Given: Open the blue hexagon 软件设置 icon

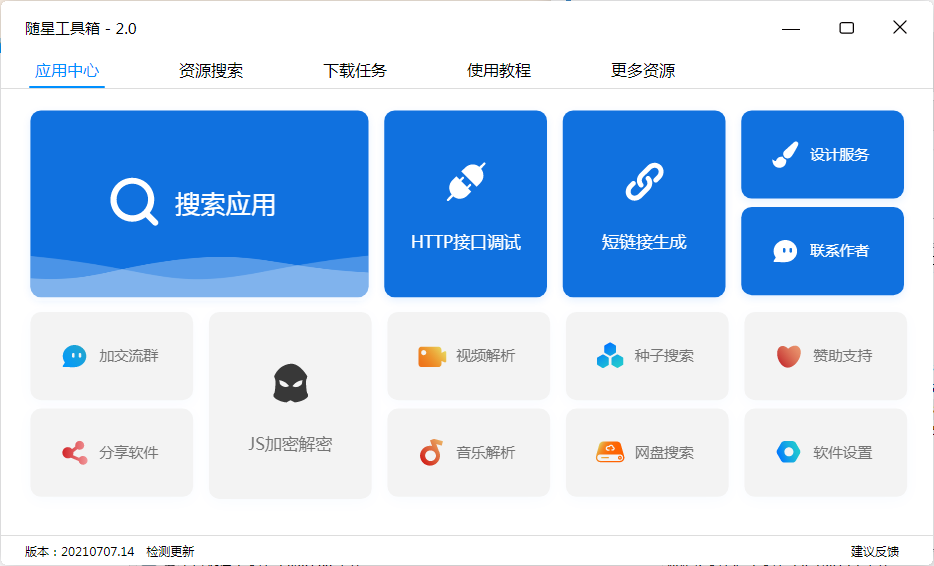Looking at the screenshot, I should [x=788, y=453].
